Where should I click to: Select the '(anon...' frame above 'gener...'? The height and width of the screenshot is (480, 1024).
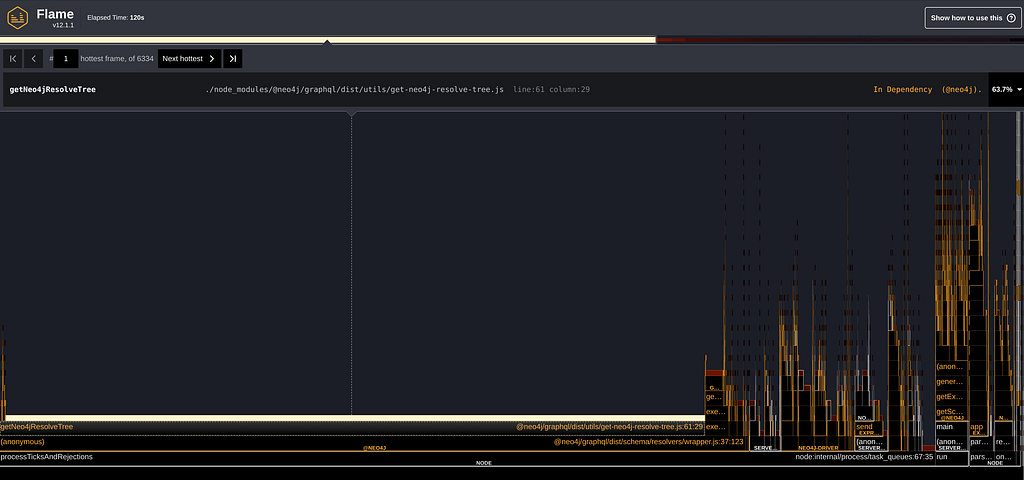[x=951, y=367]
